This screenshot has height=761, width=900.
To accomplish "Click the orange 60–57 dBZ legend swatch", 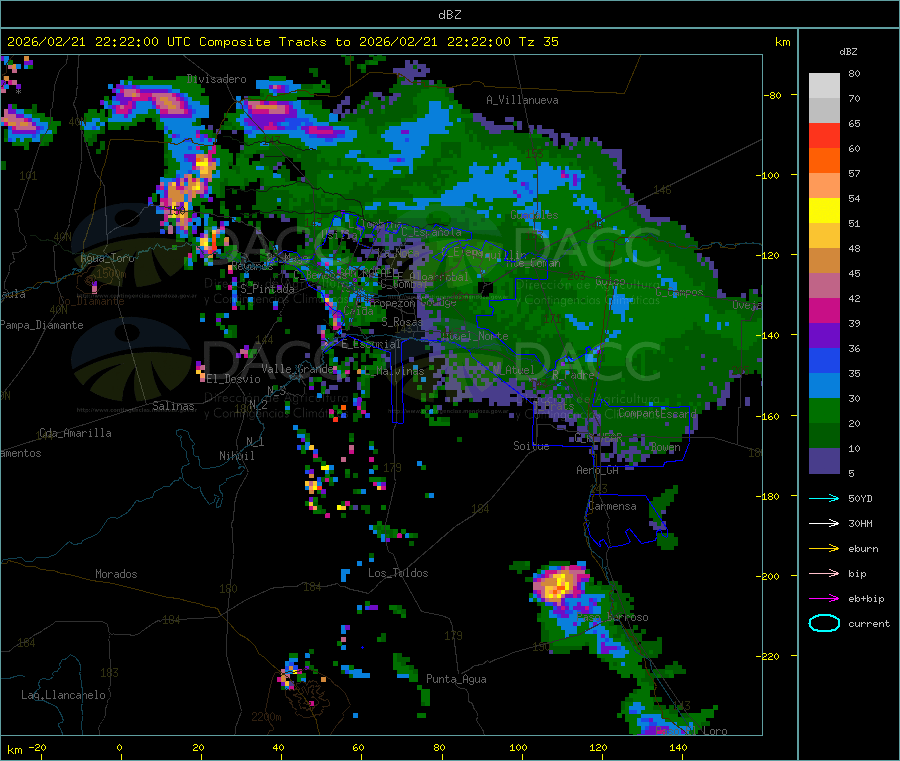I will click(824, 161).
